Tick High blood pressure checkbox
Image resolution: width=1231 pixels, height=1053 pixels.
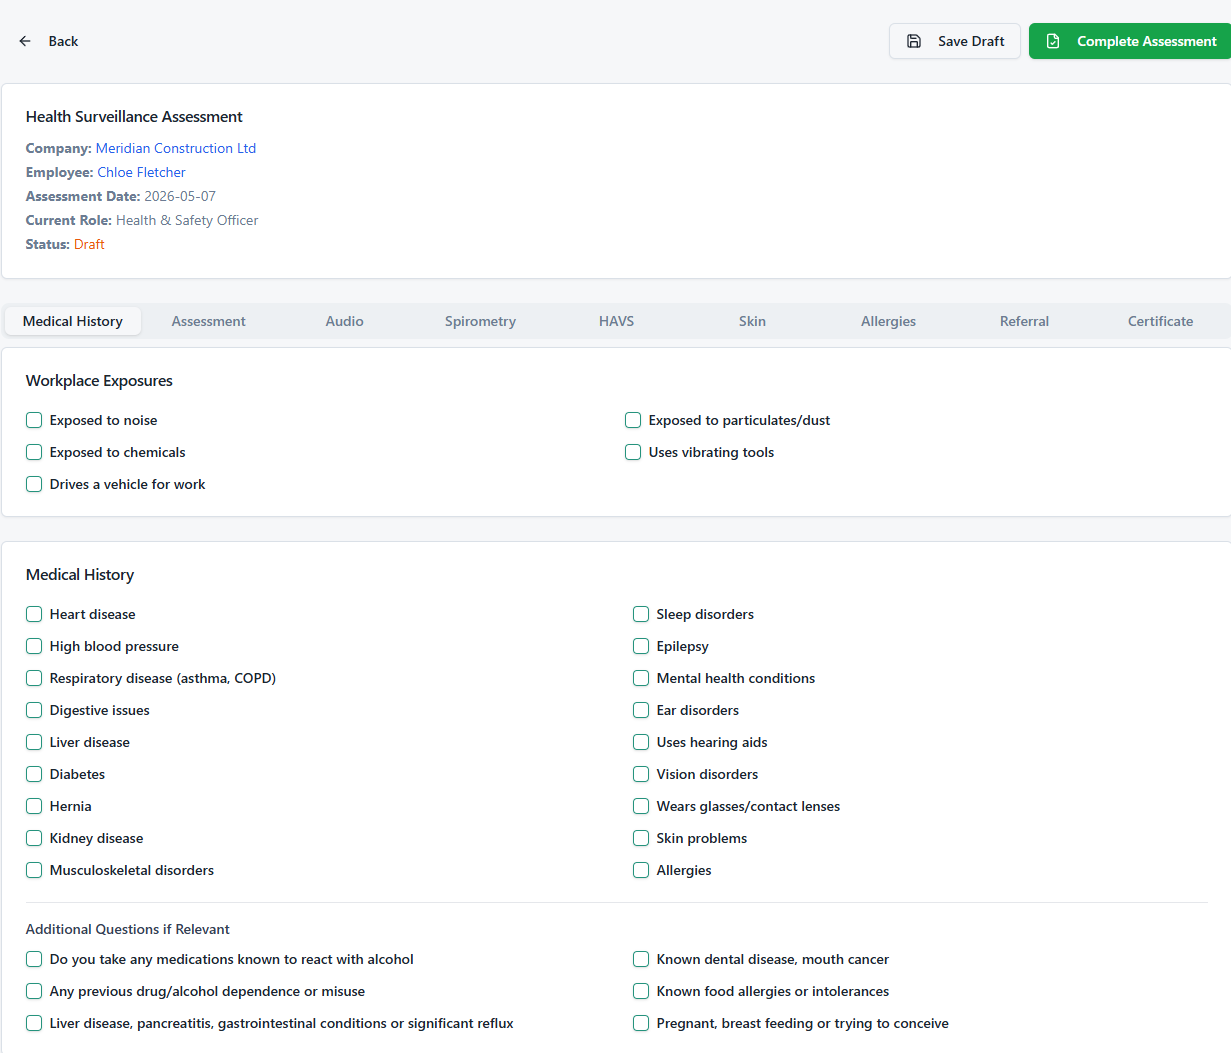[x=34, y=646]
